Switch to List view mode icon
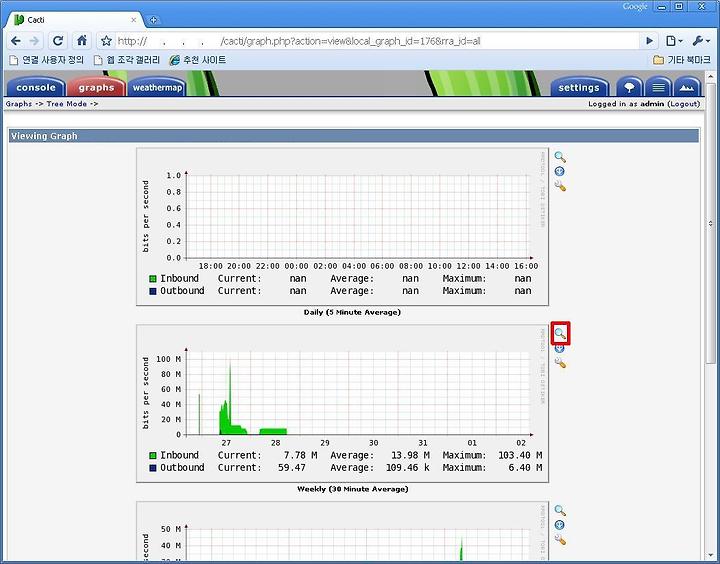 pos(658,87)
